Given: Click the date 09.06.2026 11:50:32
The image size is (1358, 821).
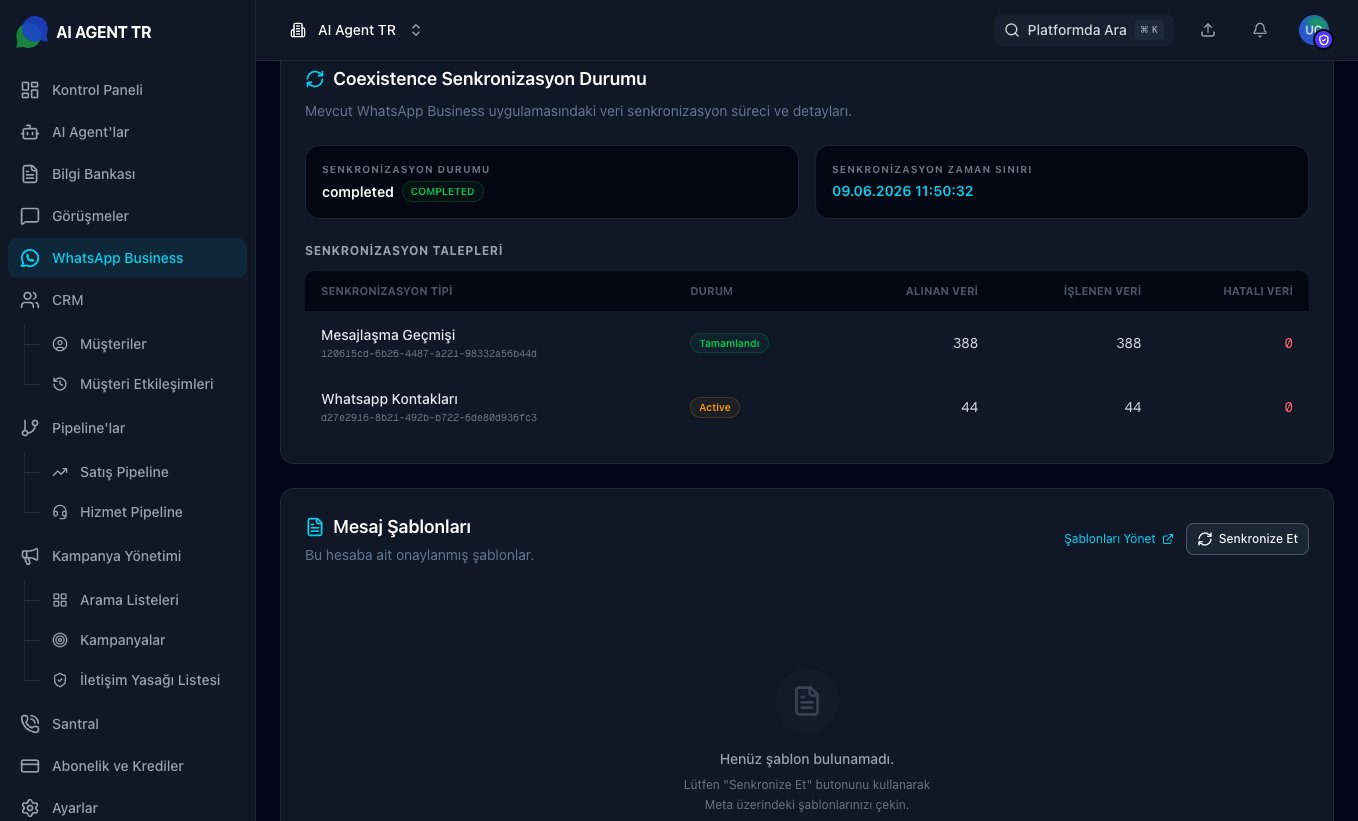Looking at the screenshot, I should pyautogui.click(x=902, y=191).
